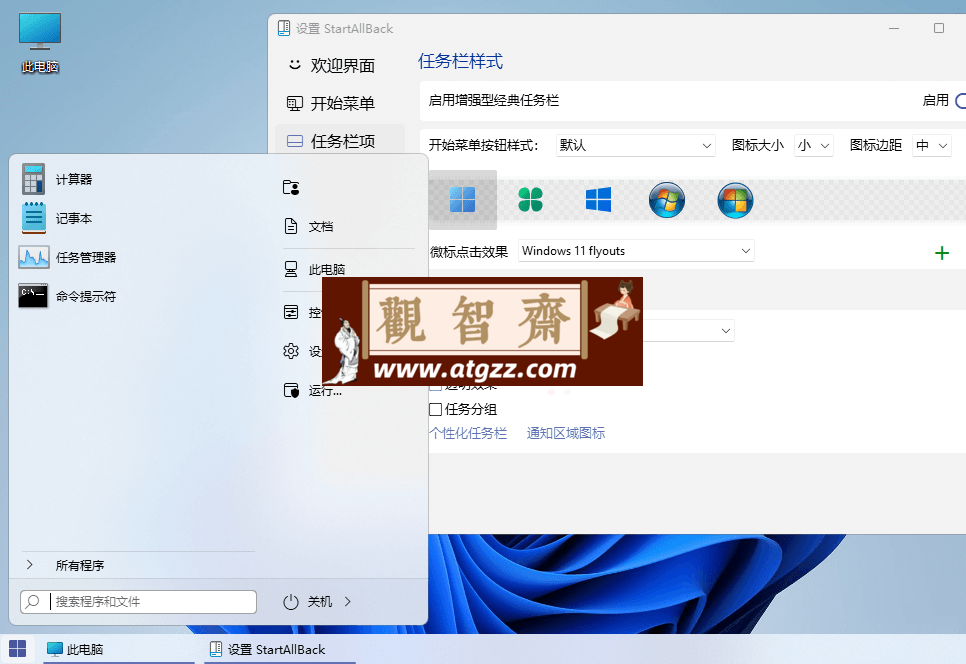Switch to 设置 StartAllBack taskbar button
966x664 pixels.
280,649
